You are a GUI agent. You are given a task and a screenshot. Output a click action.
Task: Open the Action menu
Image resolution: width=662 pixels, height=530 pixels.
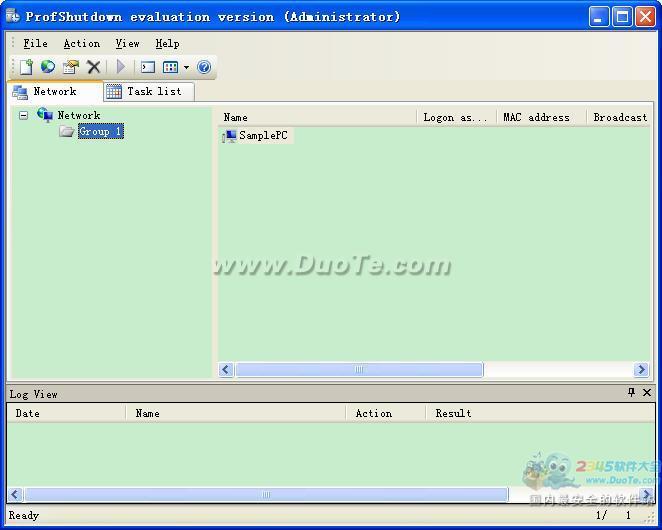click(82, 43)
